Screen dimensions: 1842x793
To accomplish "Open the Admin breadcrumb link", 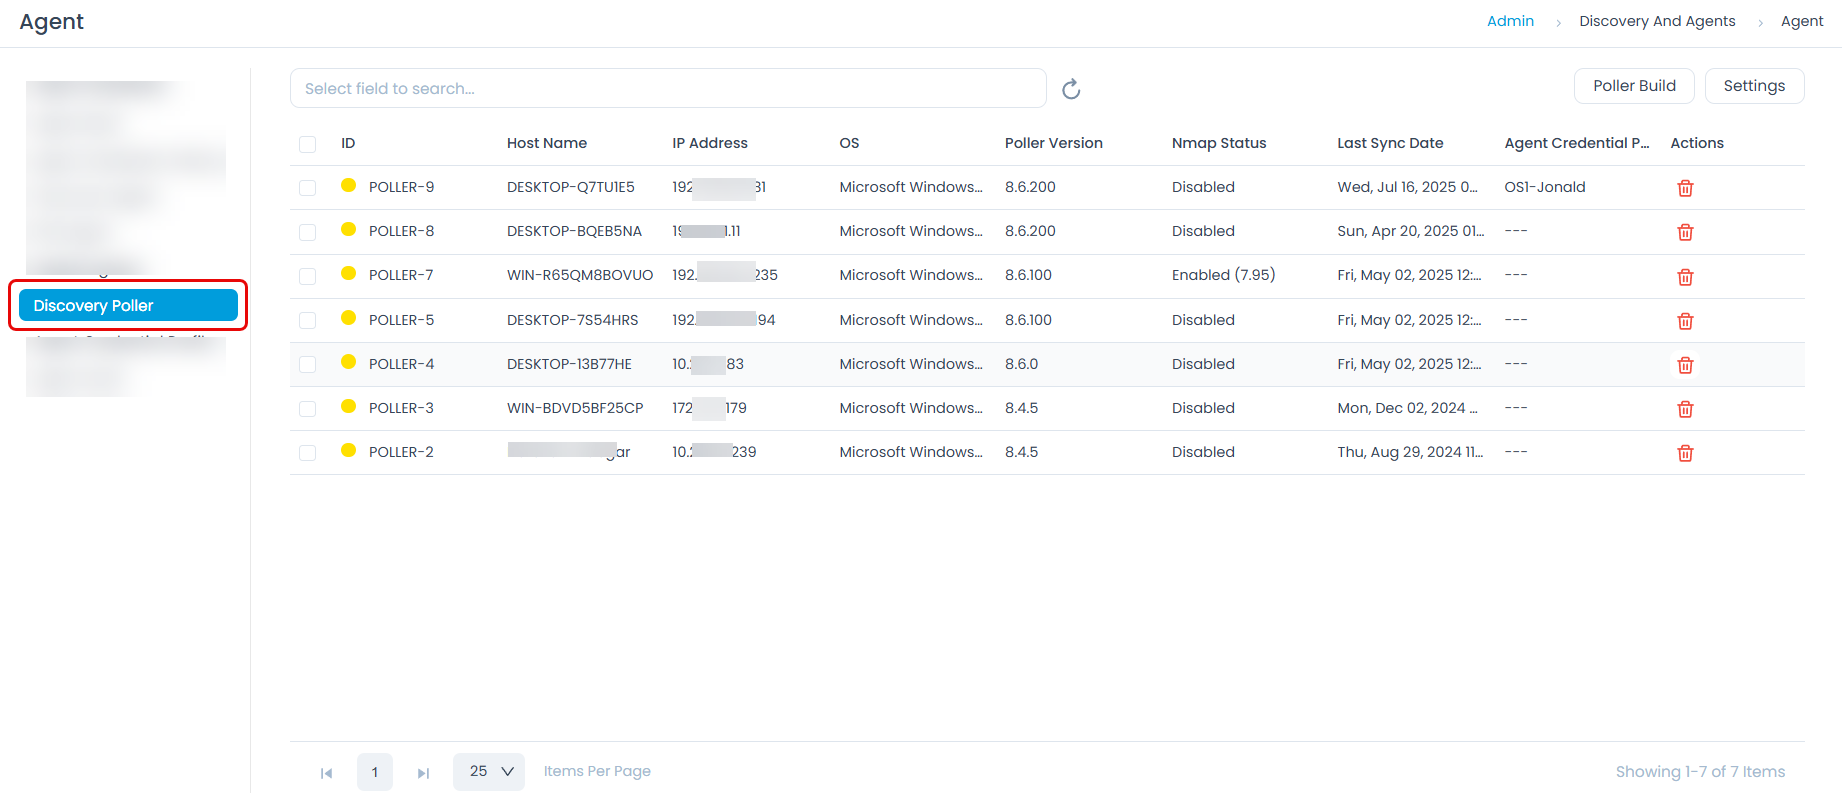I will point(1510,21).
